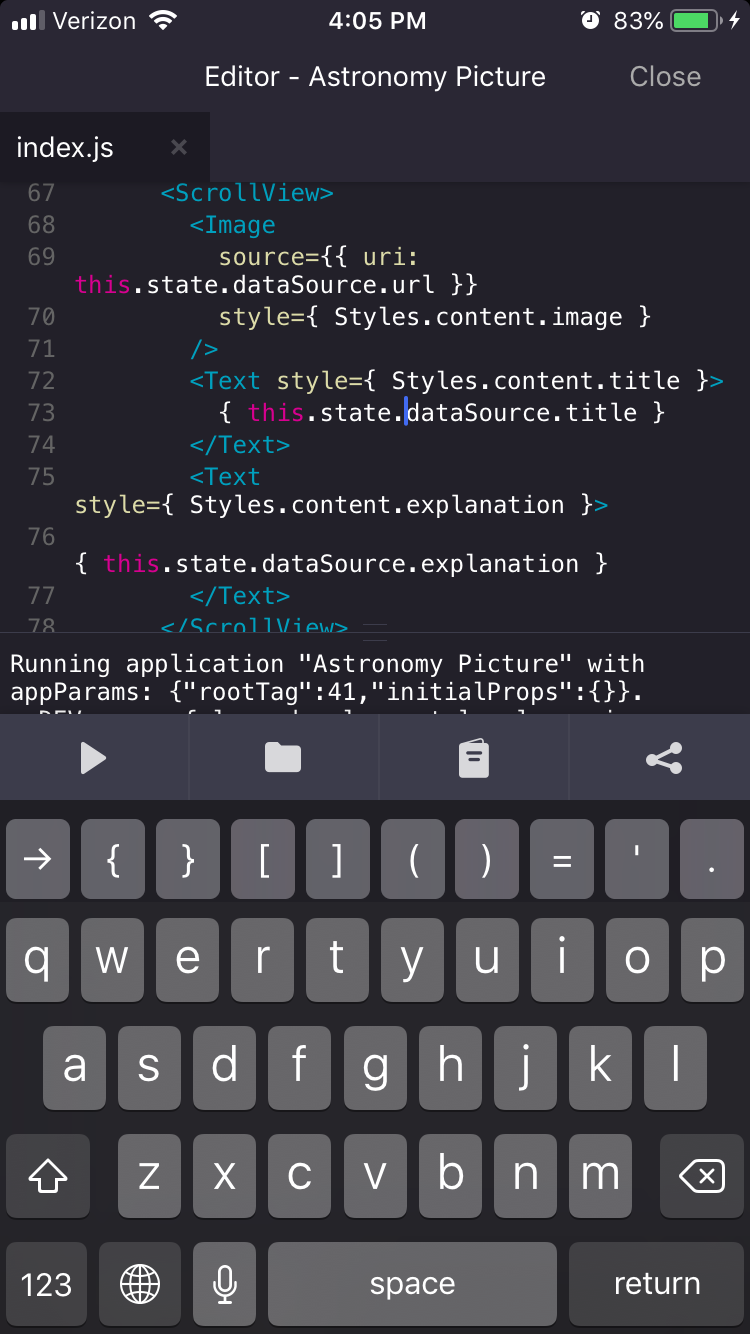Select the index.js file tab

click(x=66, y=148)
